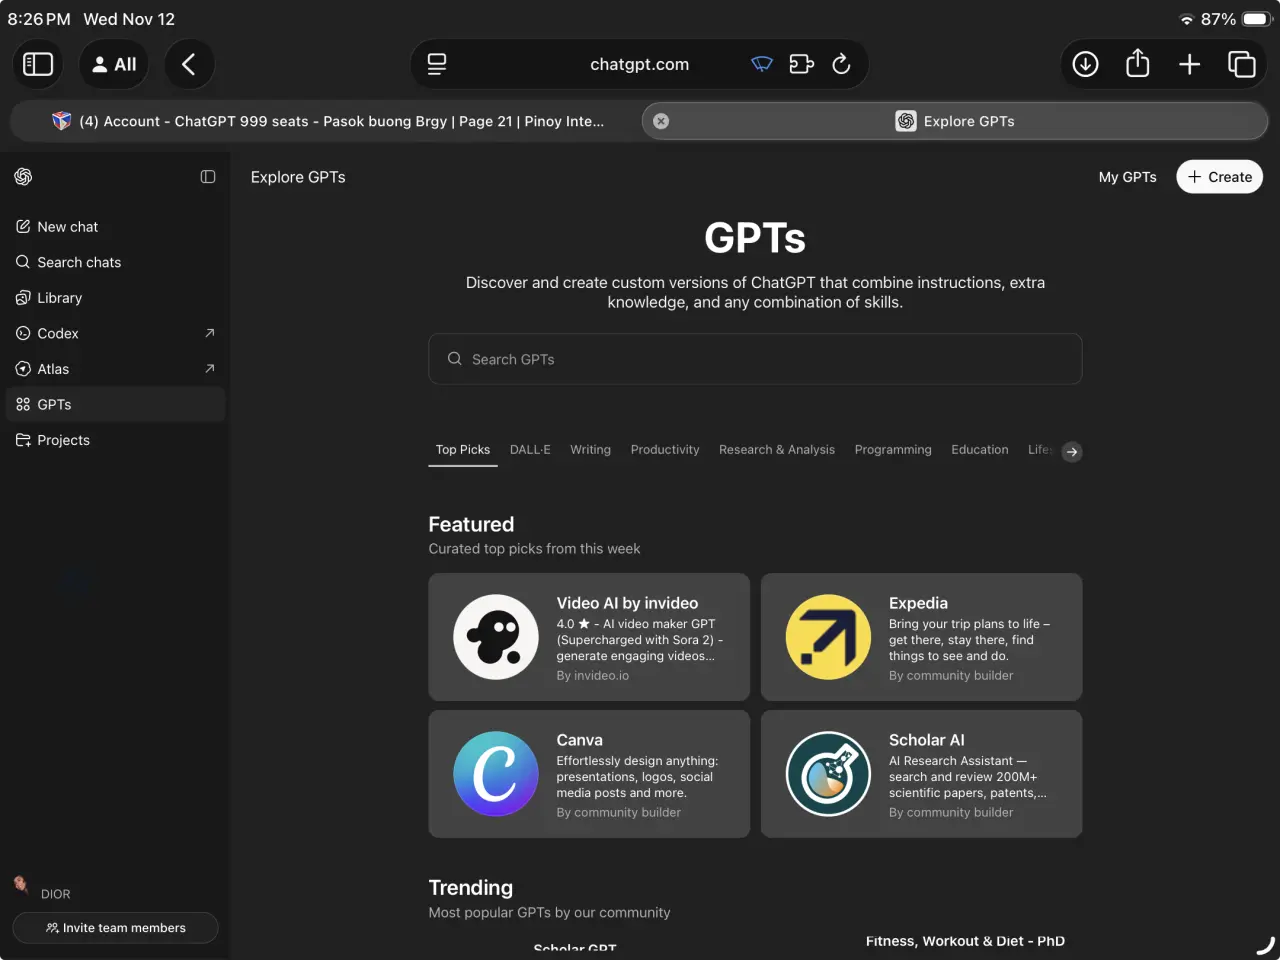Image resolution: width=1280 pixels, height=960 pixels.
Task: Collapse the ChatGPT sidebar
Action: [208, 177]
